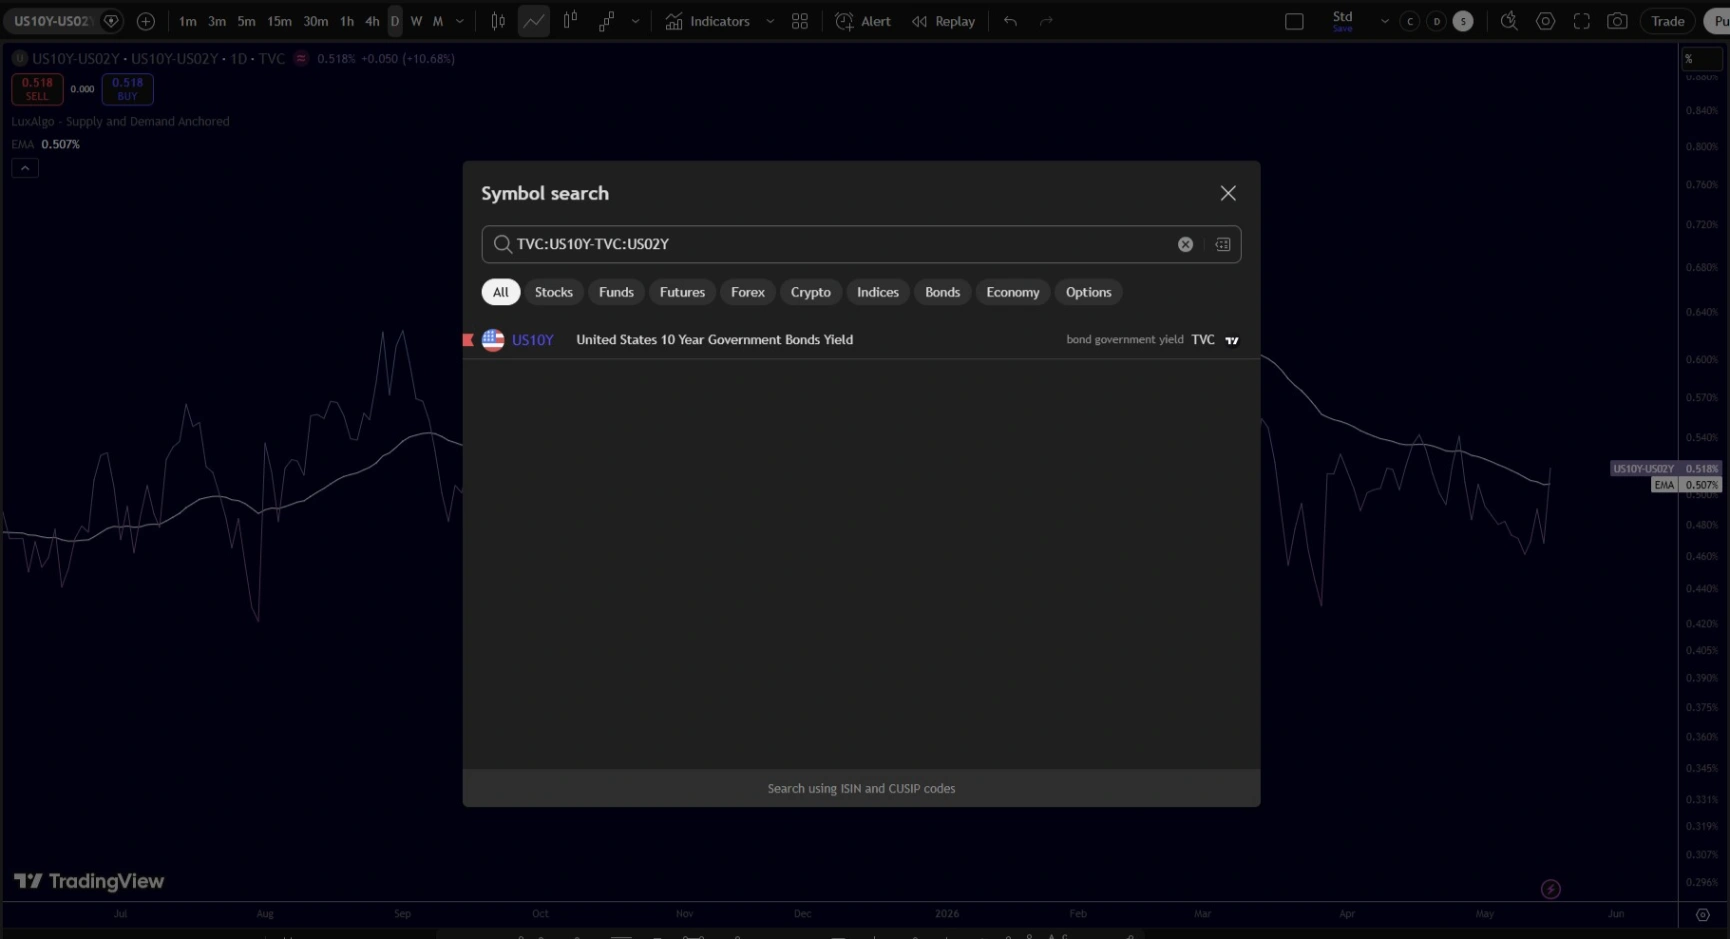Click the blue 0.518 BUY button

[127, 89]
